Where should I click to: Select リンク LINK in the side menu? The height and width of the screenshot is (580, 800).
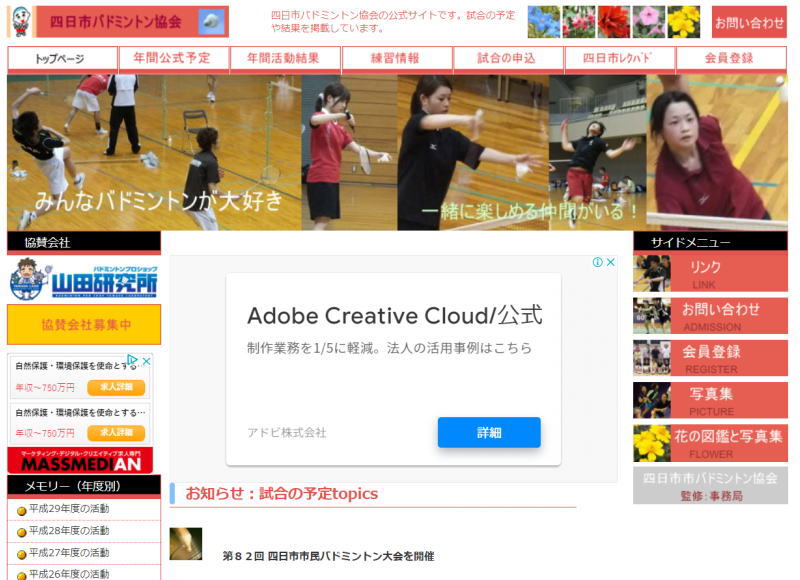click(710, 273)
